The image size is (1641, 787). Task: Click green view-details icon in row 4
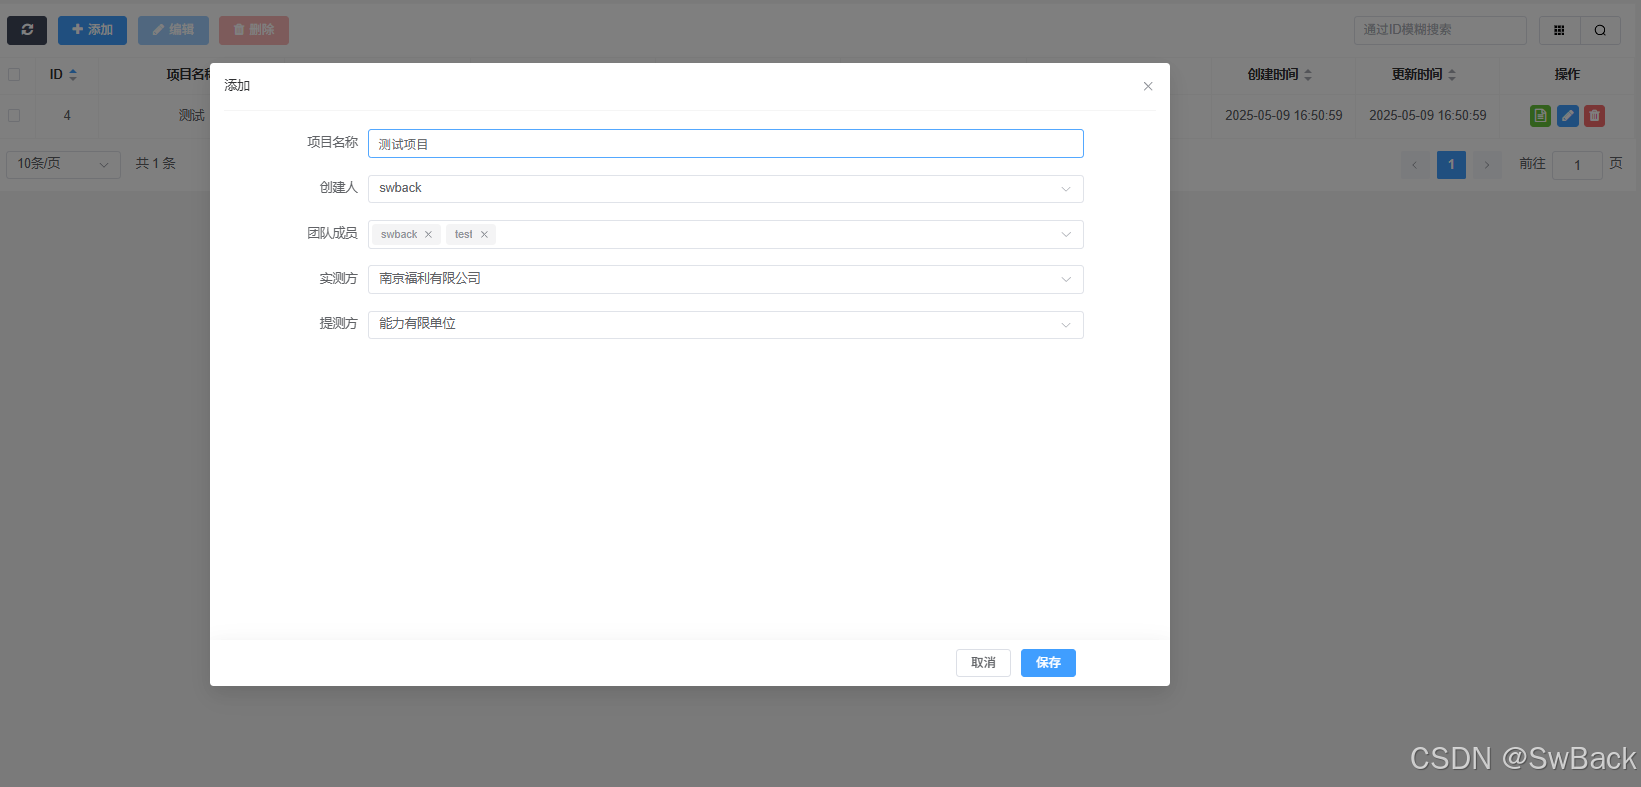(1540, 116)
